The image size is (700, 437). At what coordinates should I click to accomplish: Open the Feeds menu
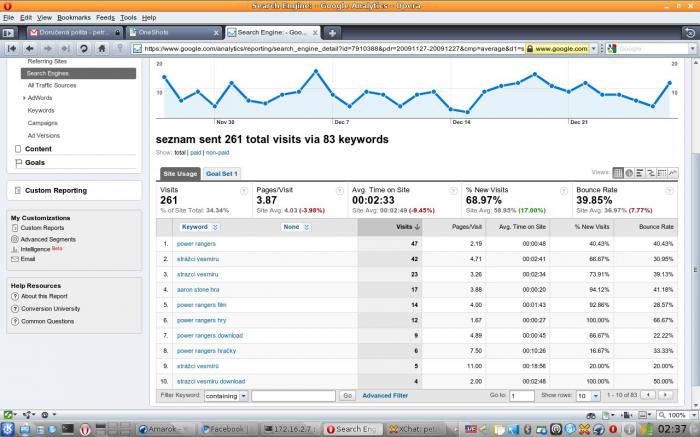[x=105, y=17]
